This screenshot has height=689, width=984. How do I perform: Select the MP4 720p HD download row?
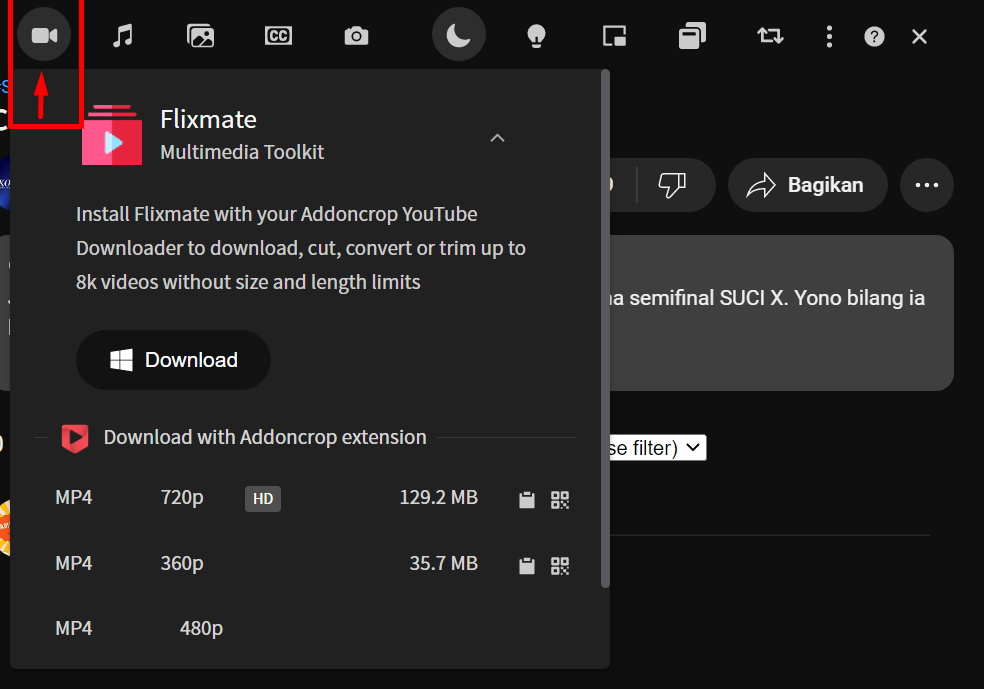coord(312,498)
